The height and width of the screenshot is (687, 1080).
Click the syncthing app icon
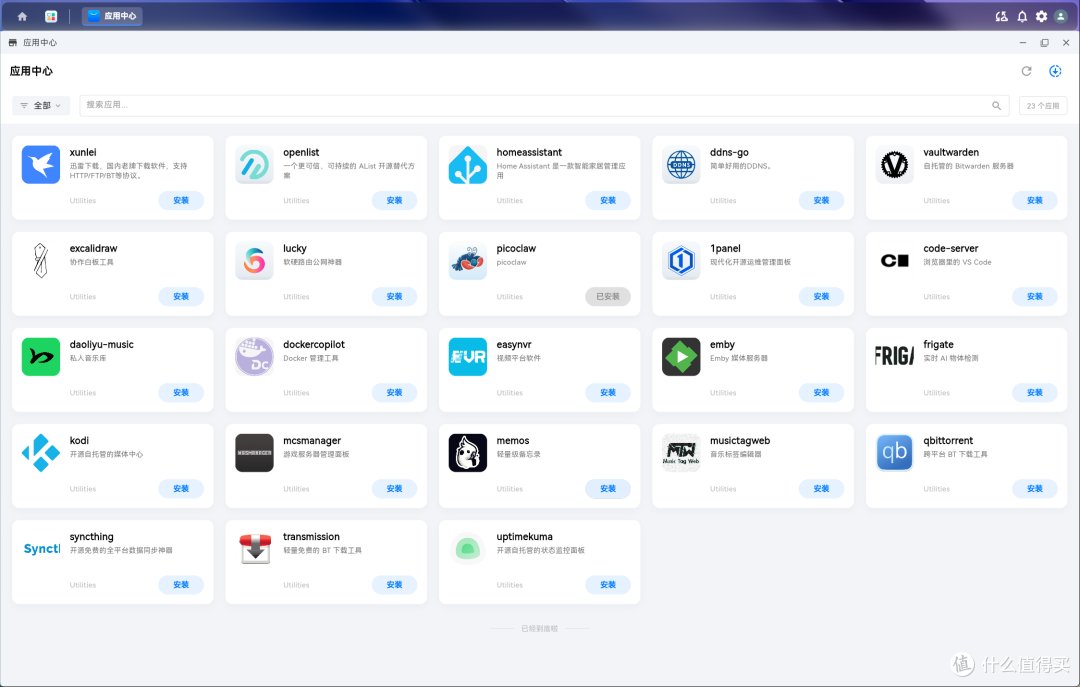[x=41, y=549]
